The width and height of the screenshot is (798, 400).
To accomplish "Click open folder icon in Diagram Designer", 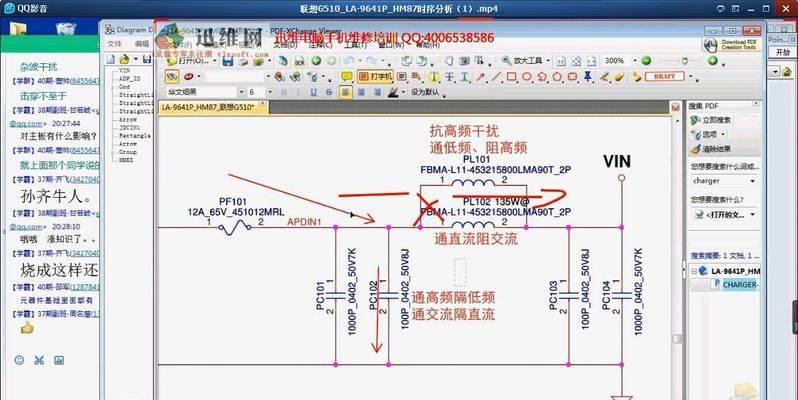I will coord(125,60).
